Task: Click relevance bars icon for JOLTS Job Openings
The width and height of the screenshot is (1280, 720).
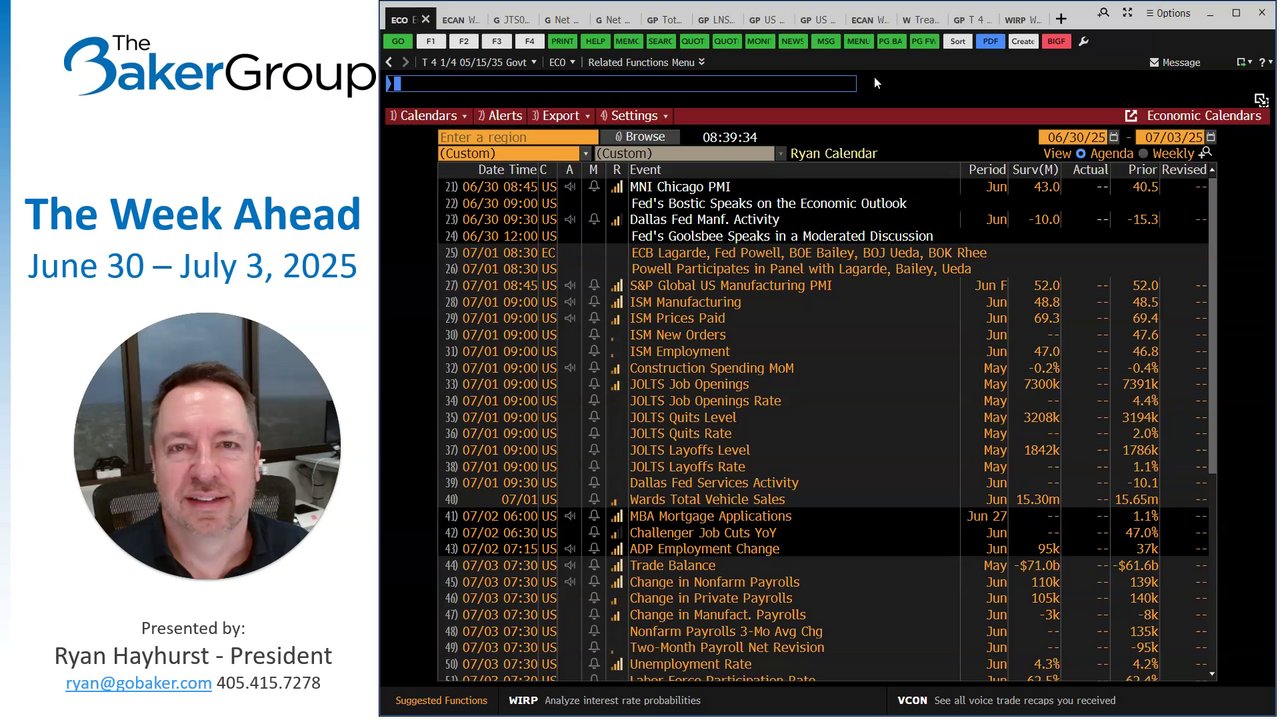Action: click(617, 385)
